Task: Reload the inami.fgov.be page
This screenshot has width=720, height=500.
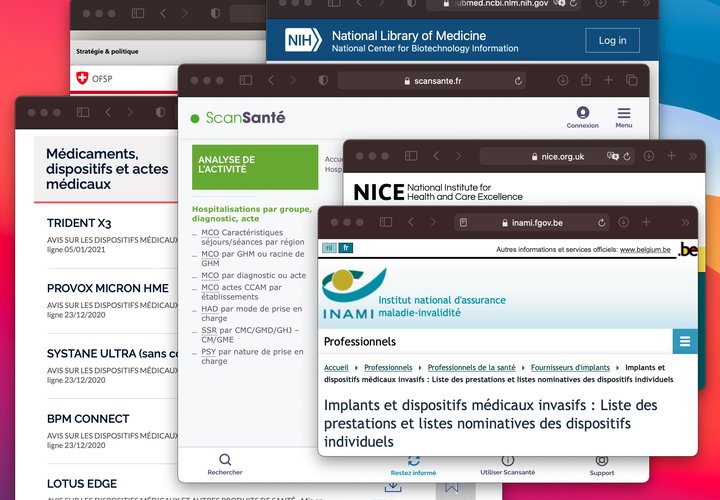Action: point(602,222)
